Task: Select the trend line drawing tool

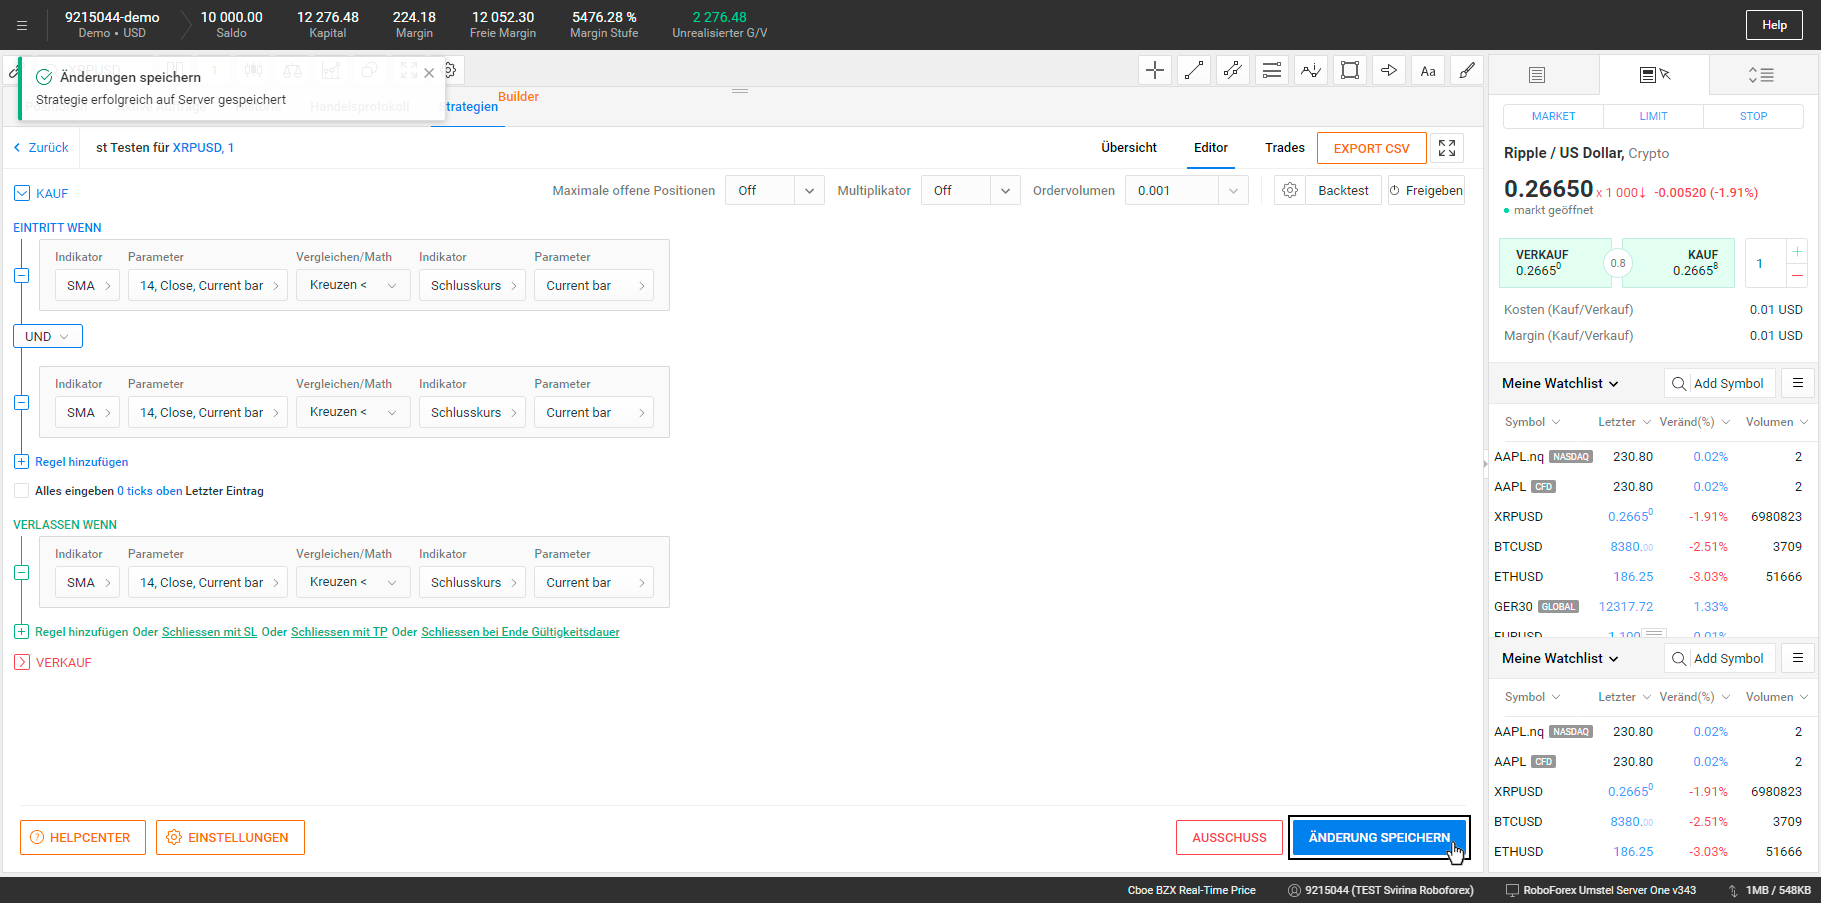Action: 1194,70
